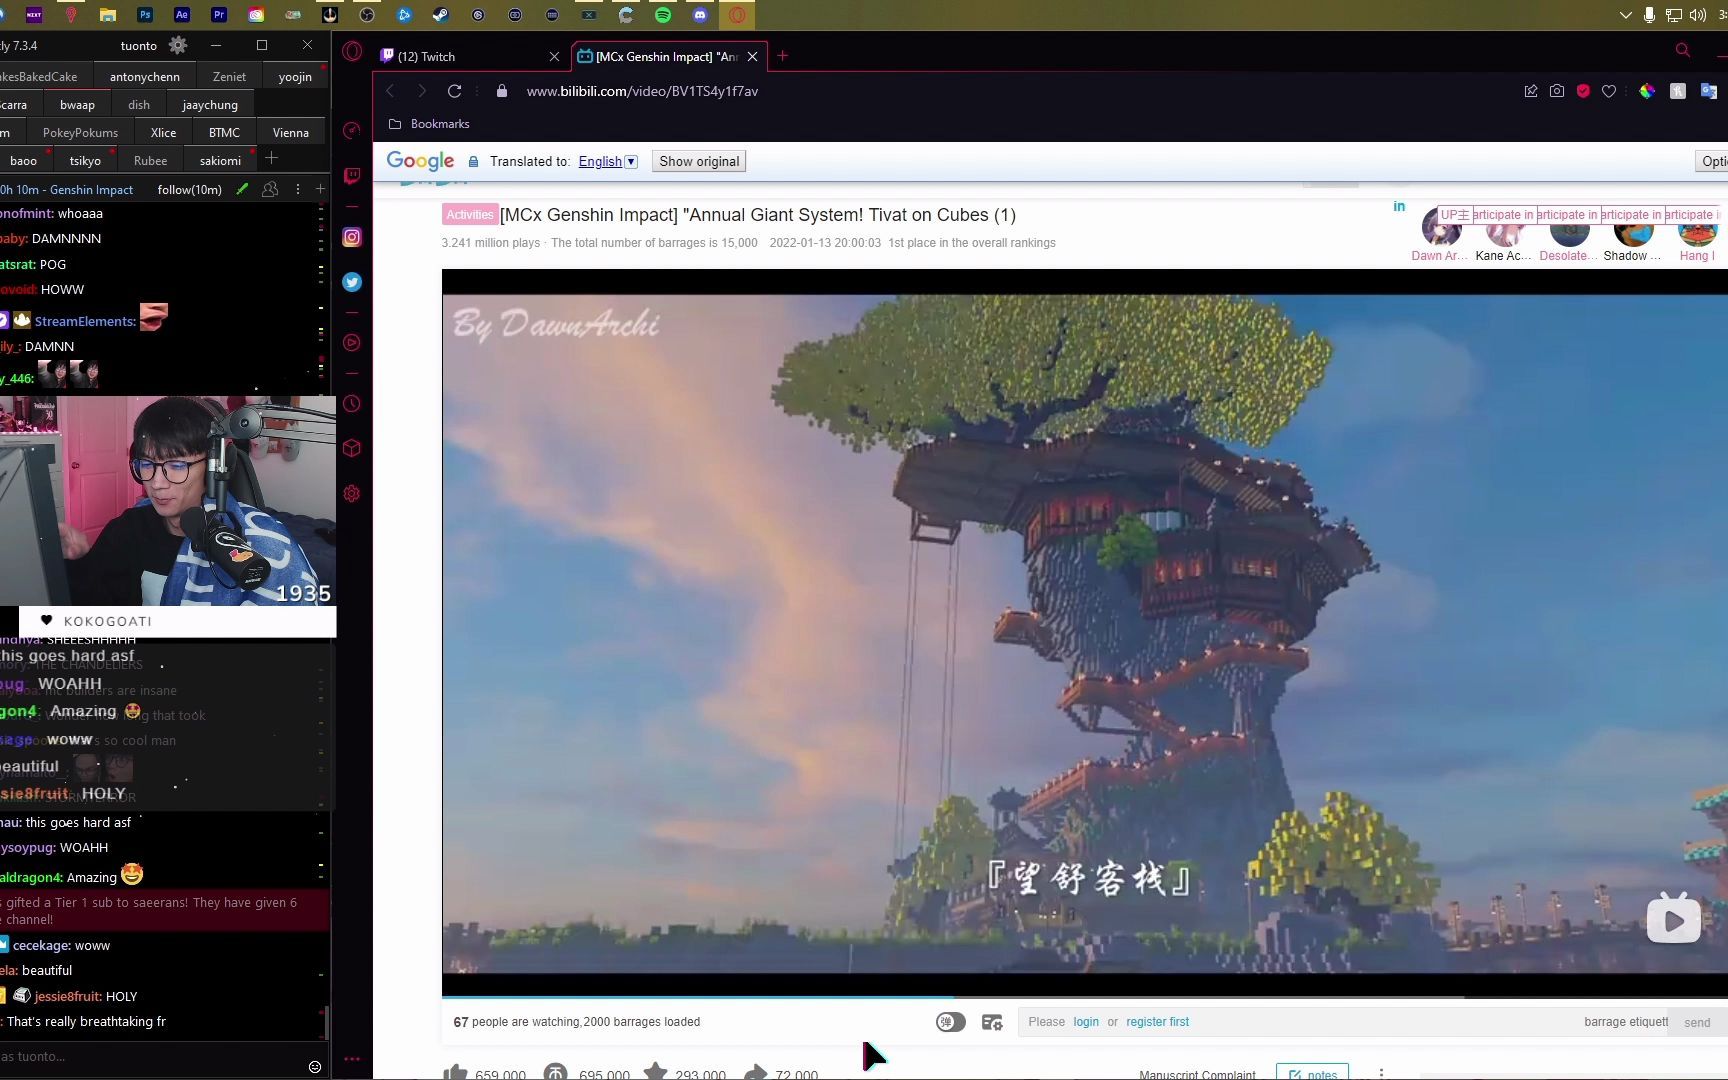Open the volume control in system tray
The width and height of the screenshot is (1728, 1080).
tap(1698, 15)
